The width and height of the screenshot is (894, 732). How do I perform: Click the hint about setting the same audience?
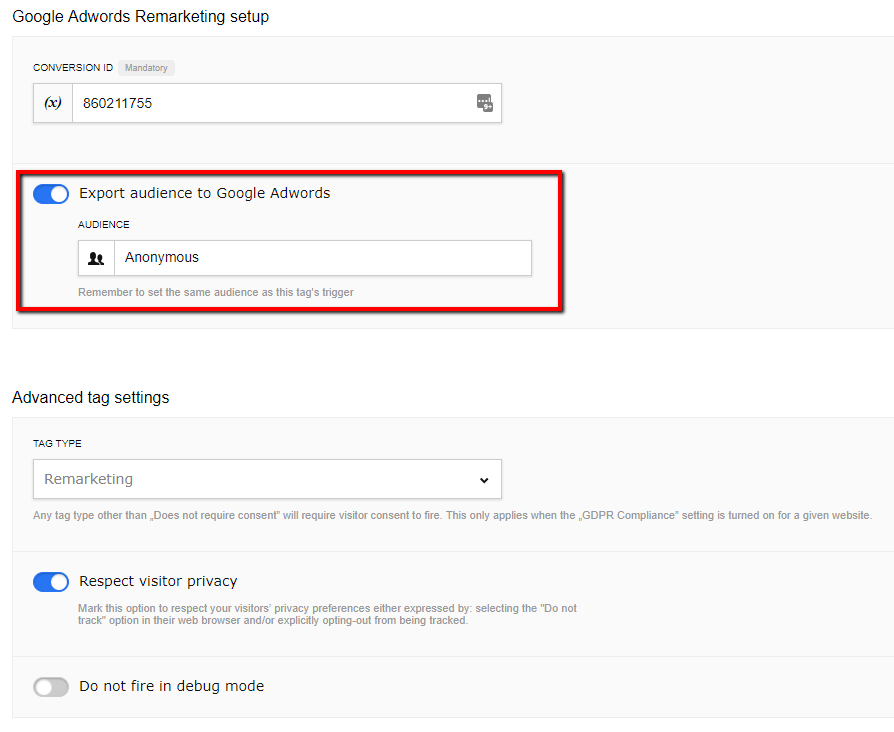click(215, 293)
